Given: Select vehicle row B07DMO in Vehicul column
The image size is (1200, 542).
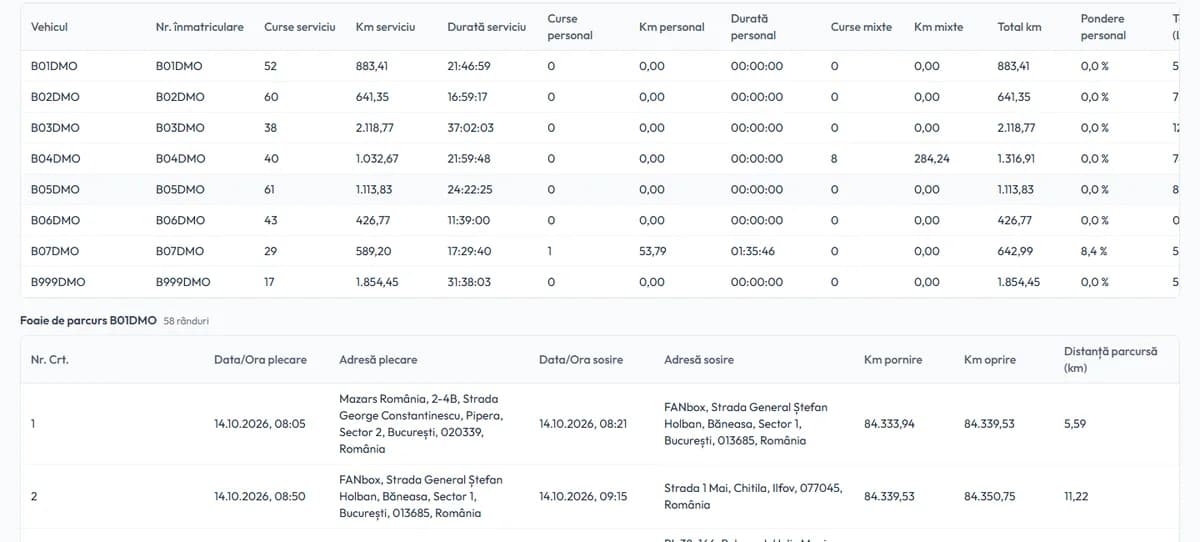Looking at the screenshot, I should [55, 252].
